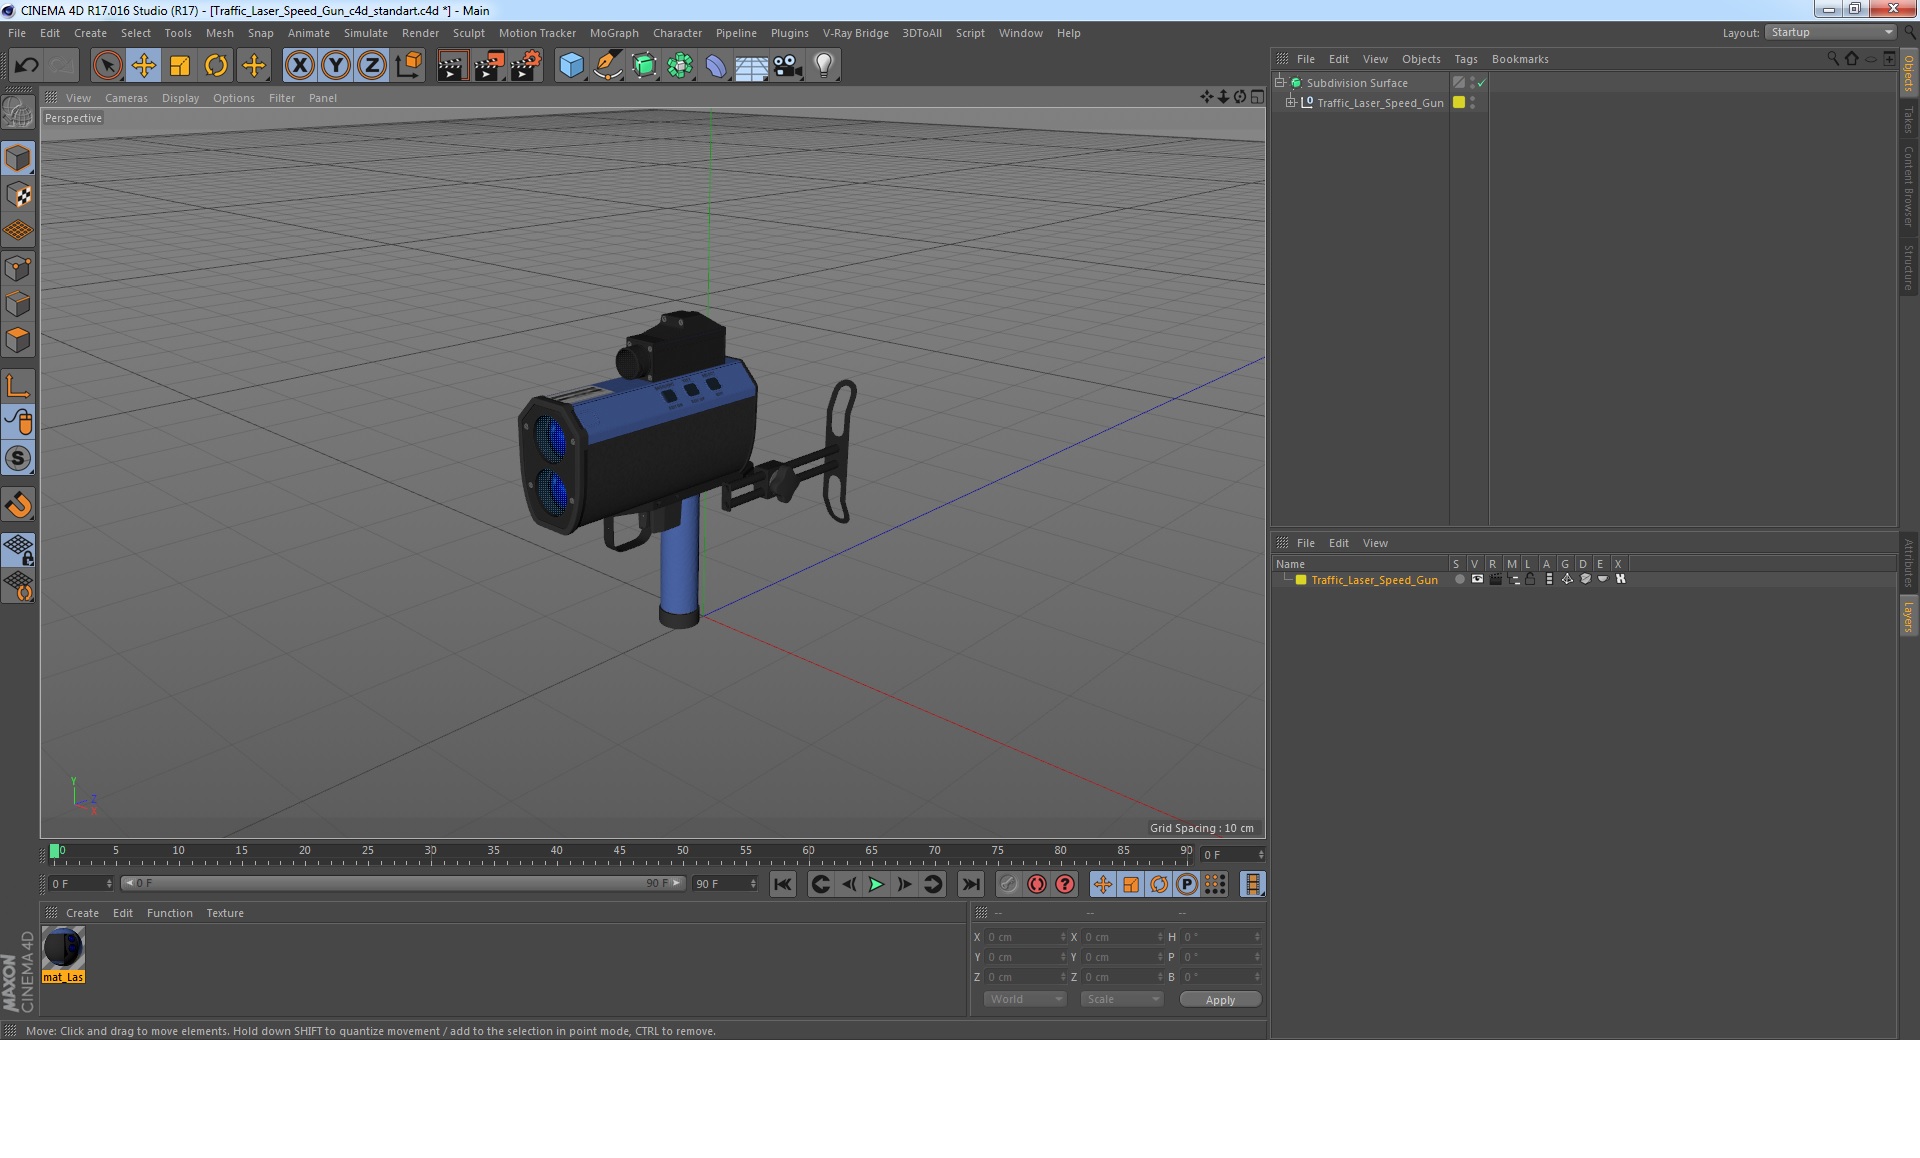
Task: Open the World coordinate dropdown
Action: pyautogui.click(x=1025, y=999)
